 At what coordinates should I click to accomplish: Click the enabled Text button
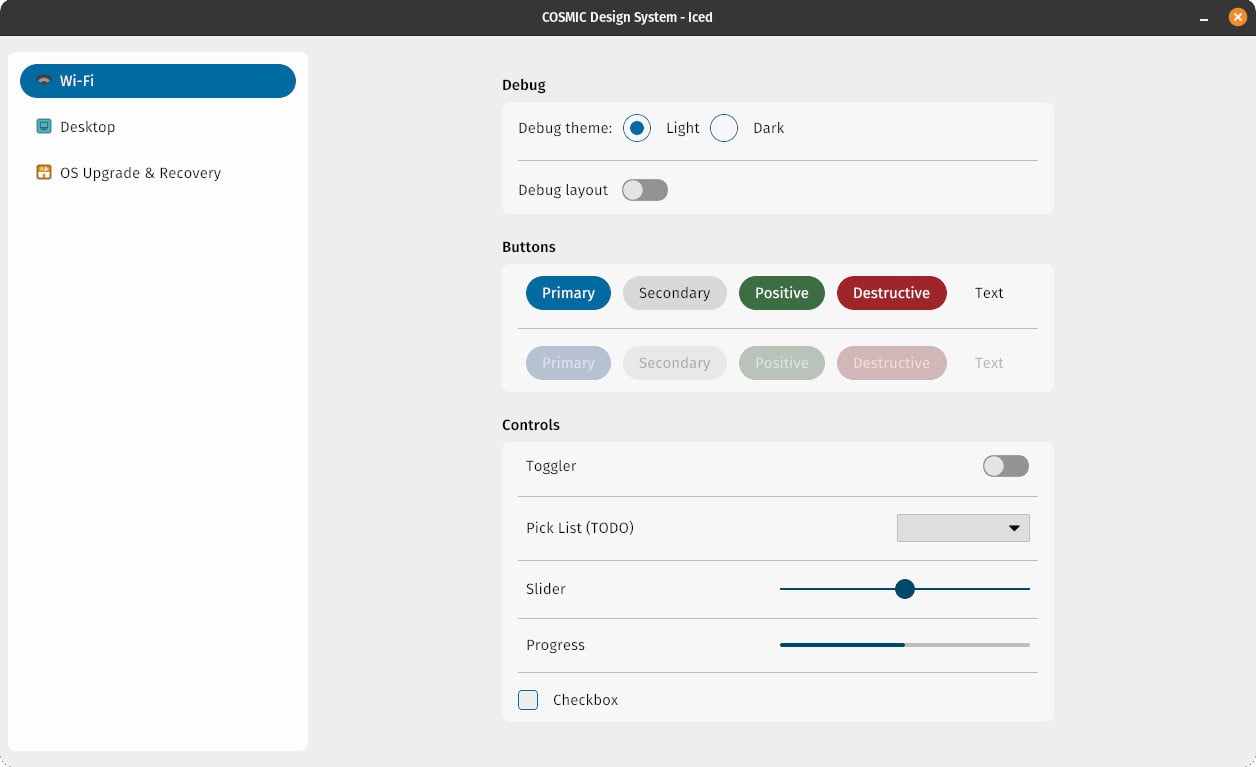coord(989,293)
